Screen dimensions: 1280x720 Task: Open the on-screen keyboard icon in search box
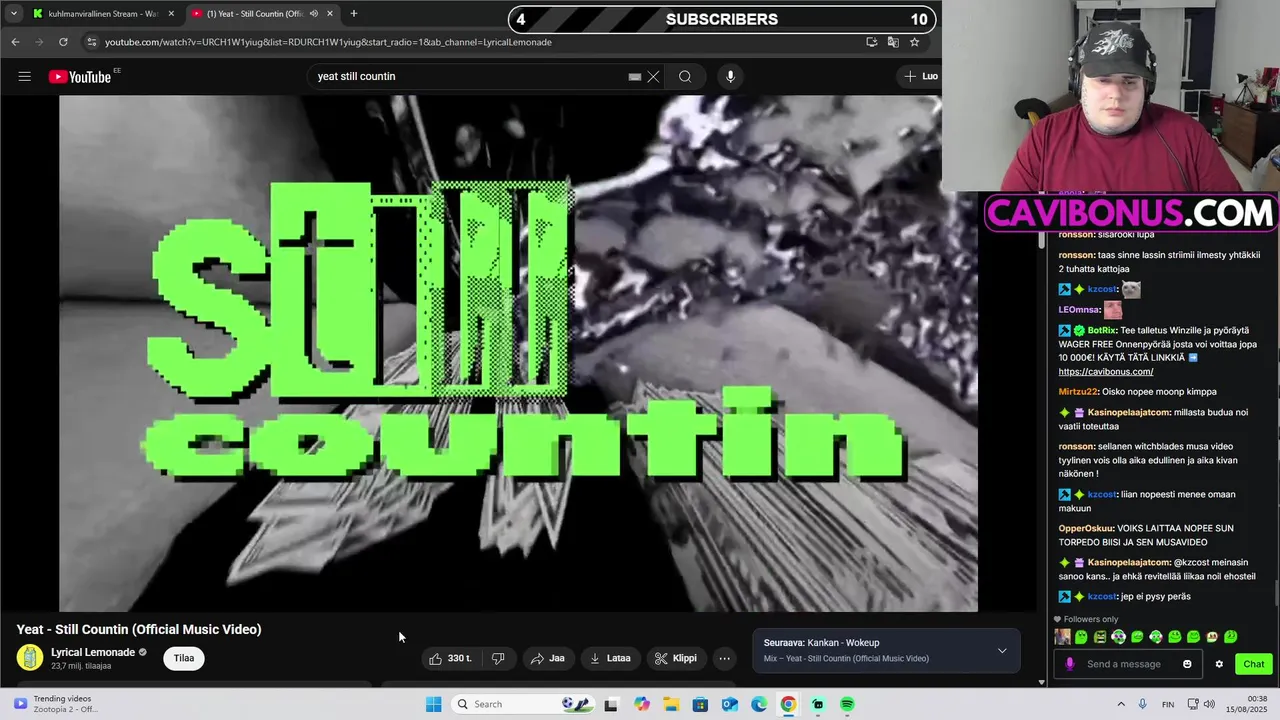634,76
